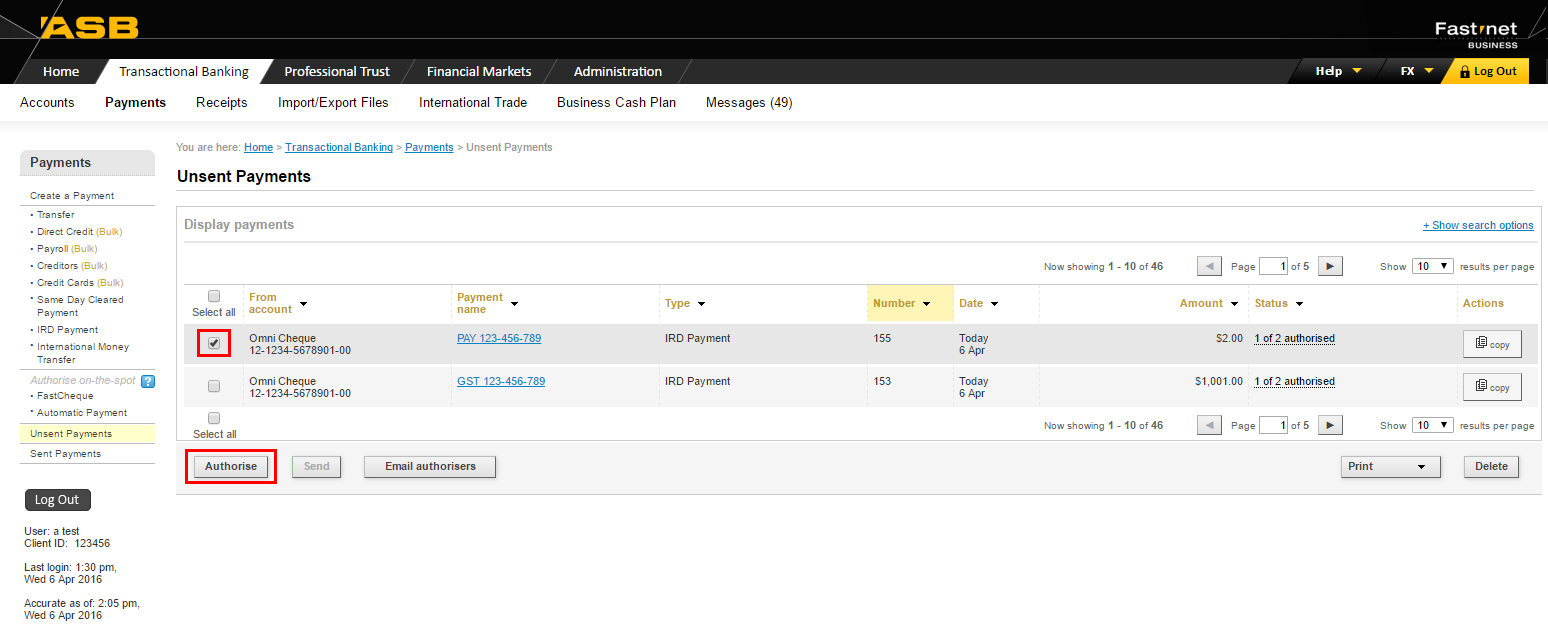Viewport: 1548px width, 638px height.
Task: Tick the top Select all checkbox
Action: tap(214, 296)
